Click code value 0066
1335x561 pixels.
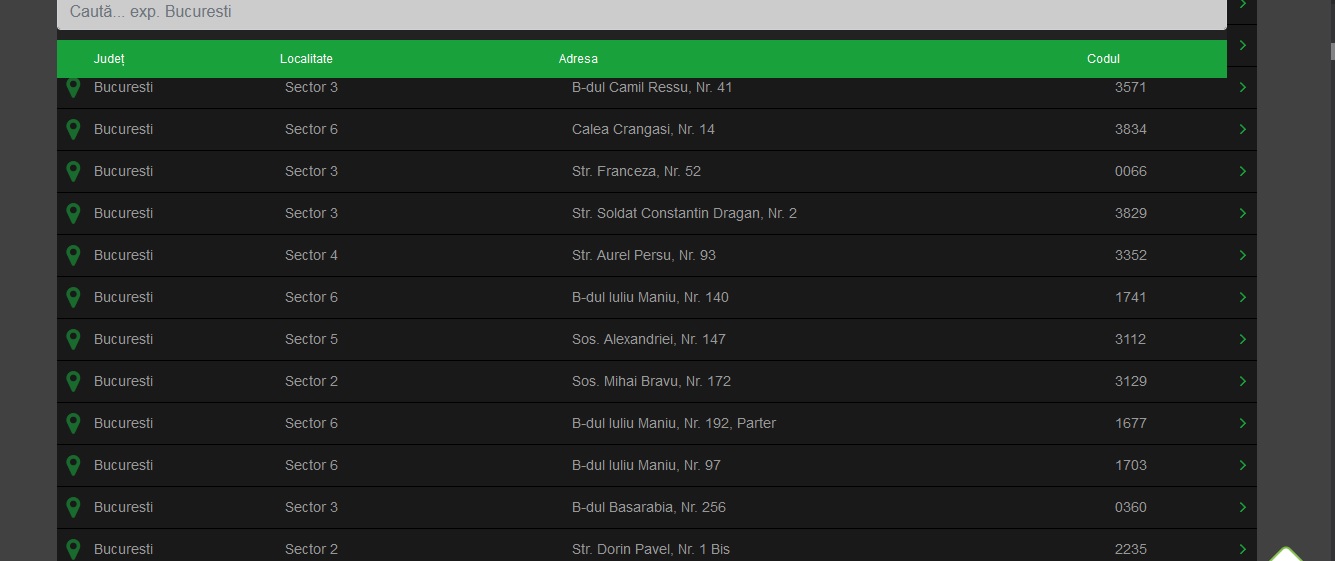[1131, 171]
